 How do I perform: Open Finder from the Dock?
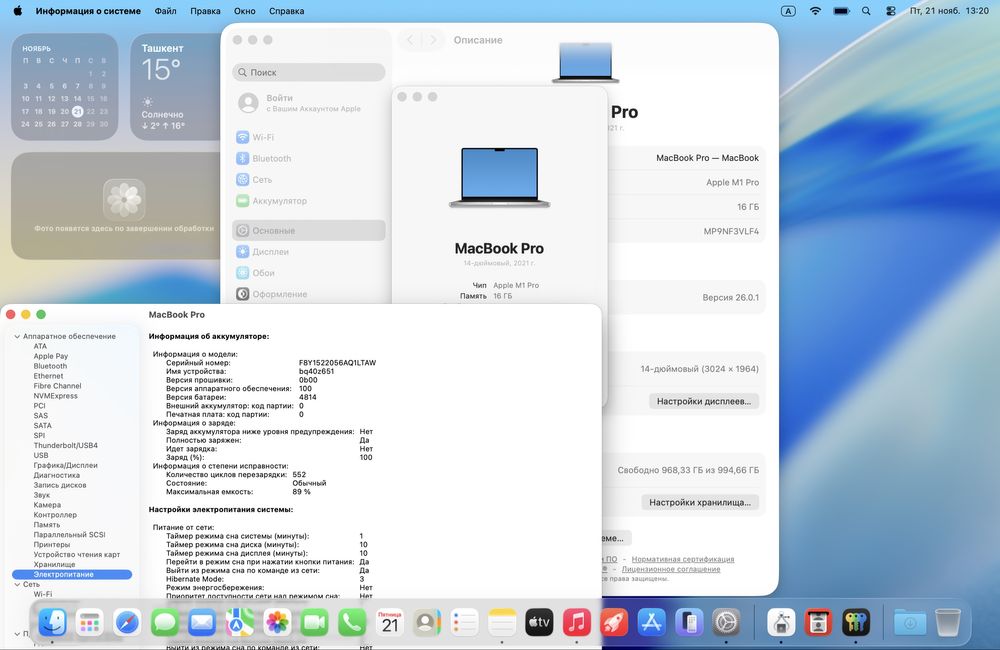(x=52, y=622)
